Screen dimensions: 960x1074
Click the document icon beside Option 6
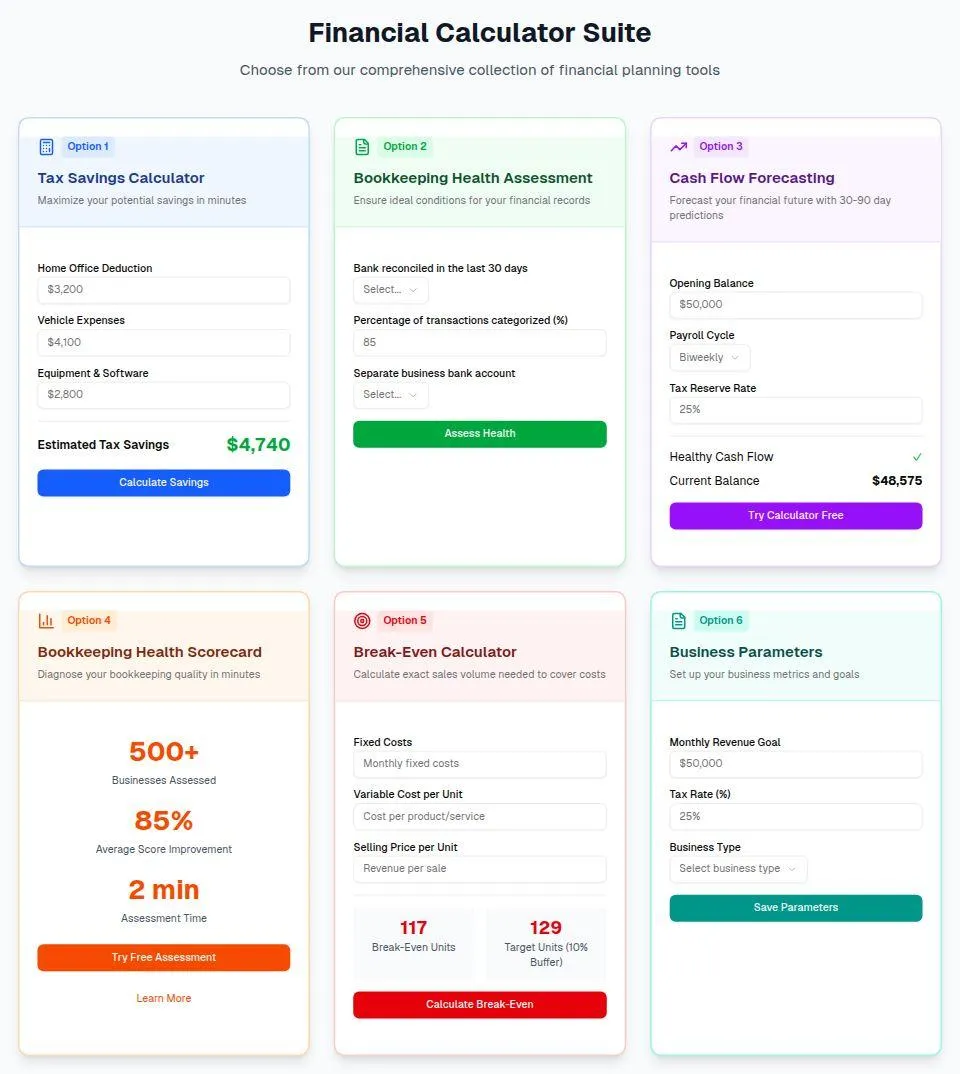point(679,621)
